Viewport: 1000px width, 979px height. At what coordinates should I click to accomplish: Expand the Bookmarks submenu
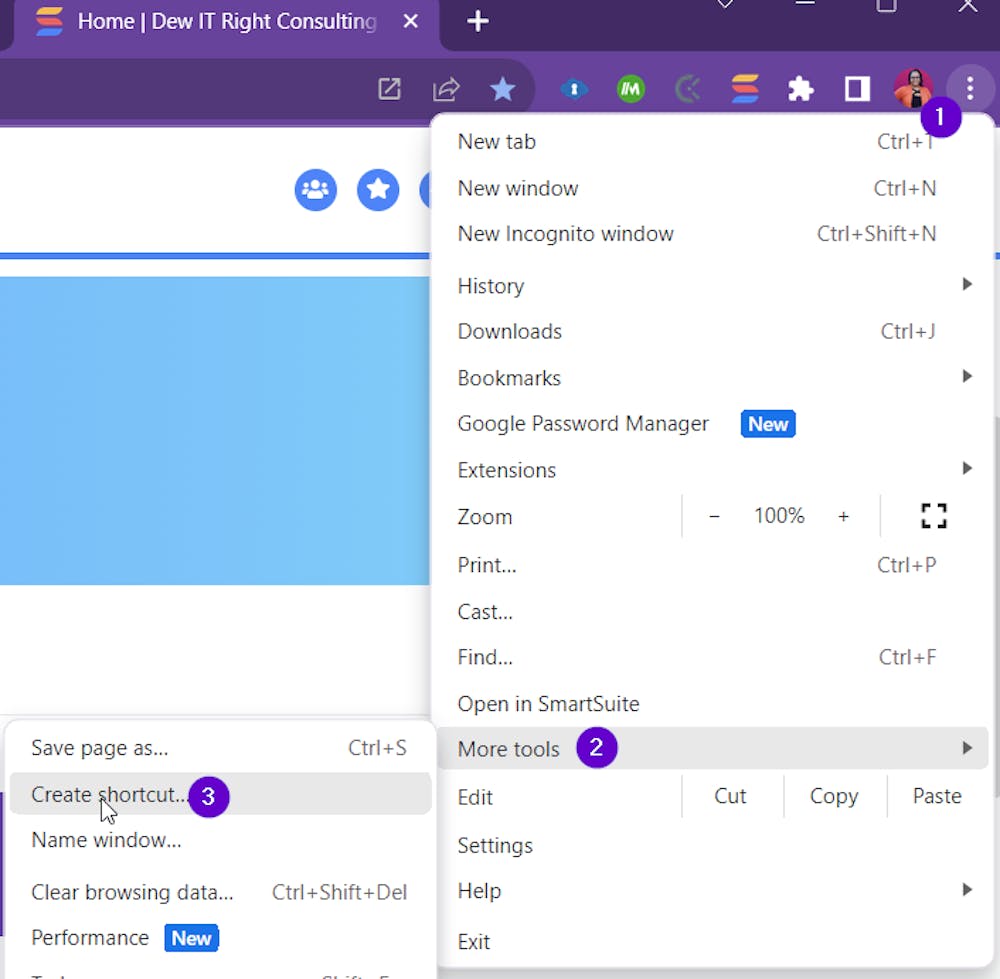coord(509,378)
